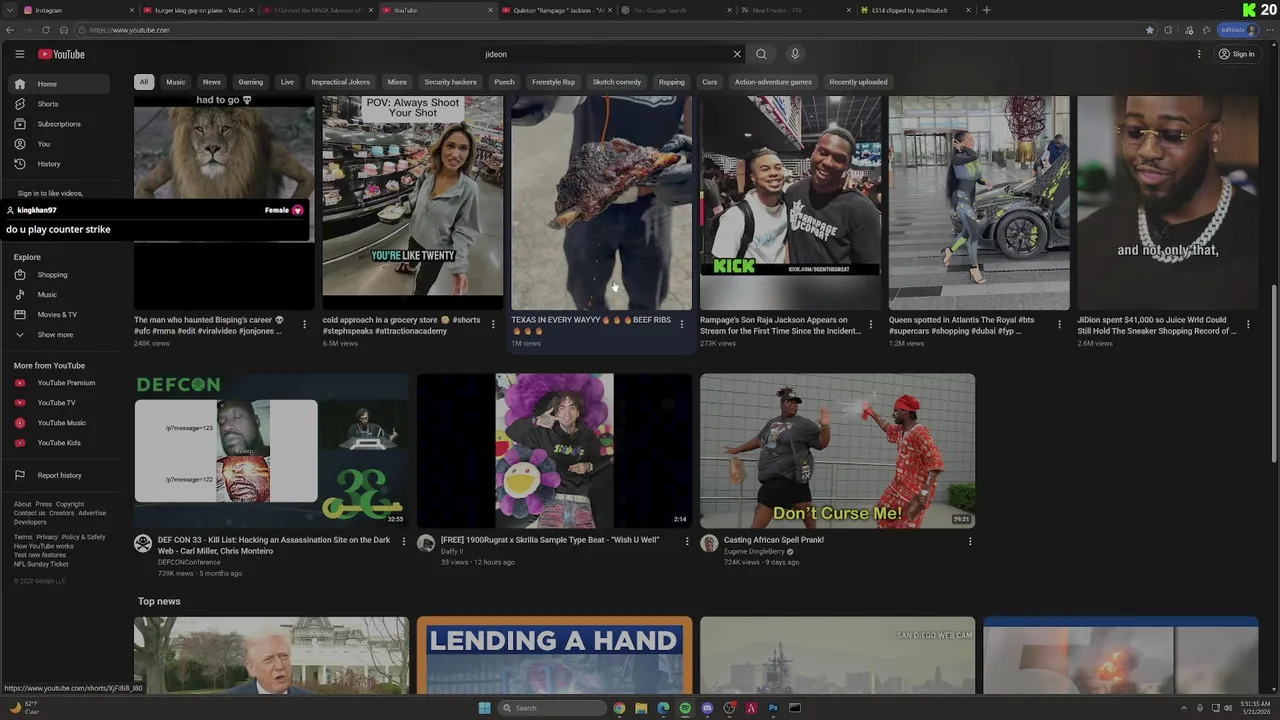Select the Recently uploaded filter chip
This screenshot has width=1280, height=720.
[x=858, y=82]
